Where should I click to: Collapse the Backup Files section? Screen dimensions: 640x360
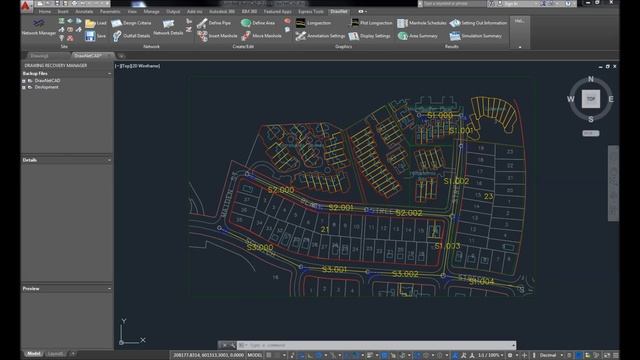pyautogui.click(x=109, y=73)
